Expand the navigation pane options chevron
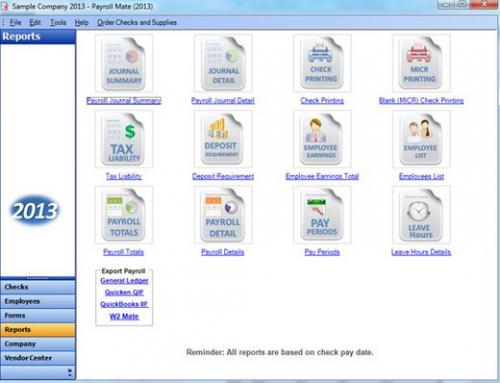This screenshot has height=383, width=500. [x=70, y=372]
